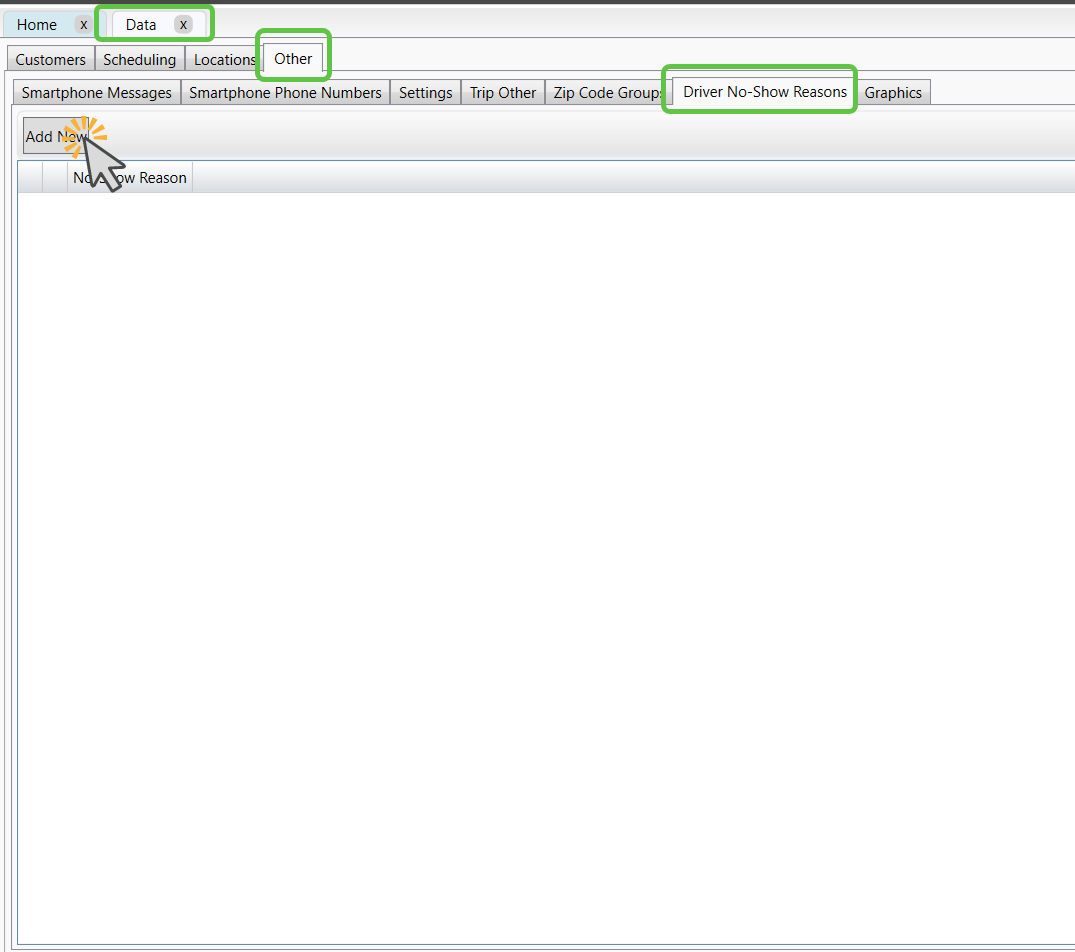Viewport: 1075px width, 952px height.
Task: Switch to the Trip Other sub-tab
Action: pyautogui.click(x=503, y=93)
